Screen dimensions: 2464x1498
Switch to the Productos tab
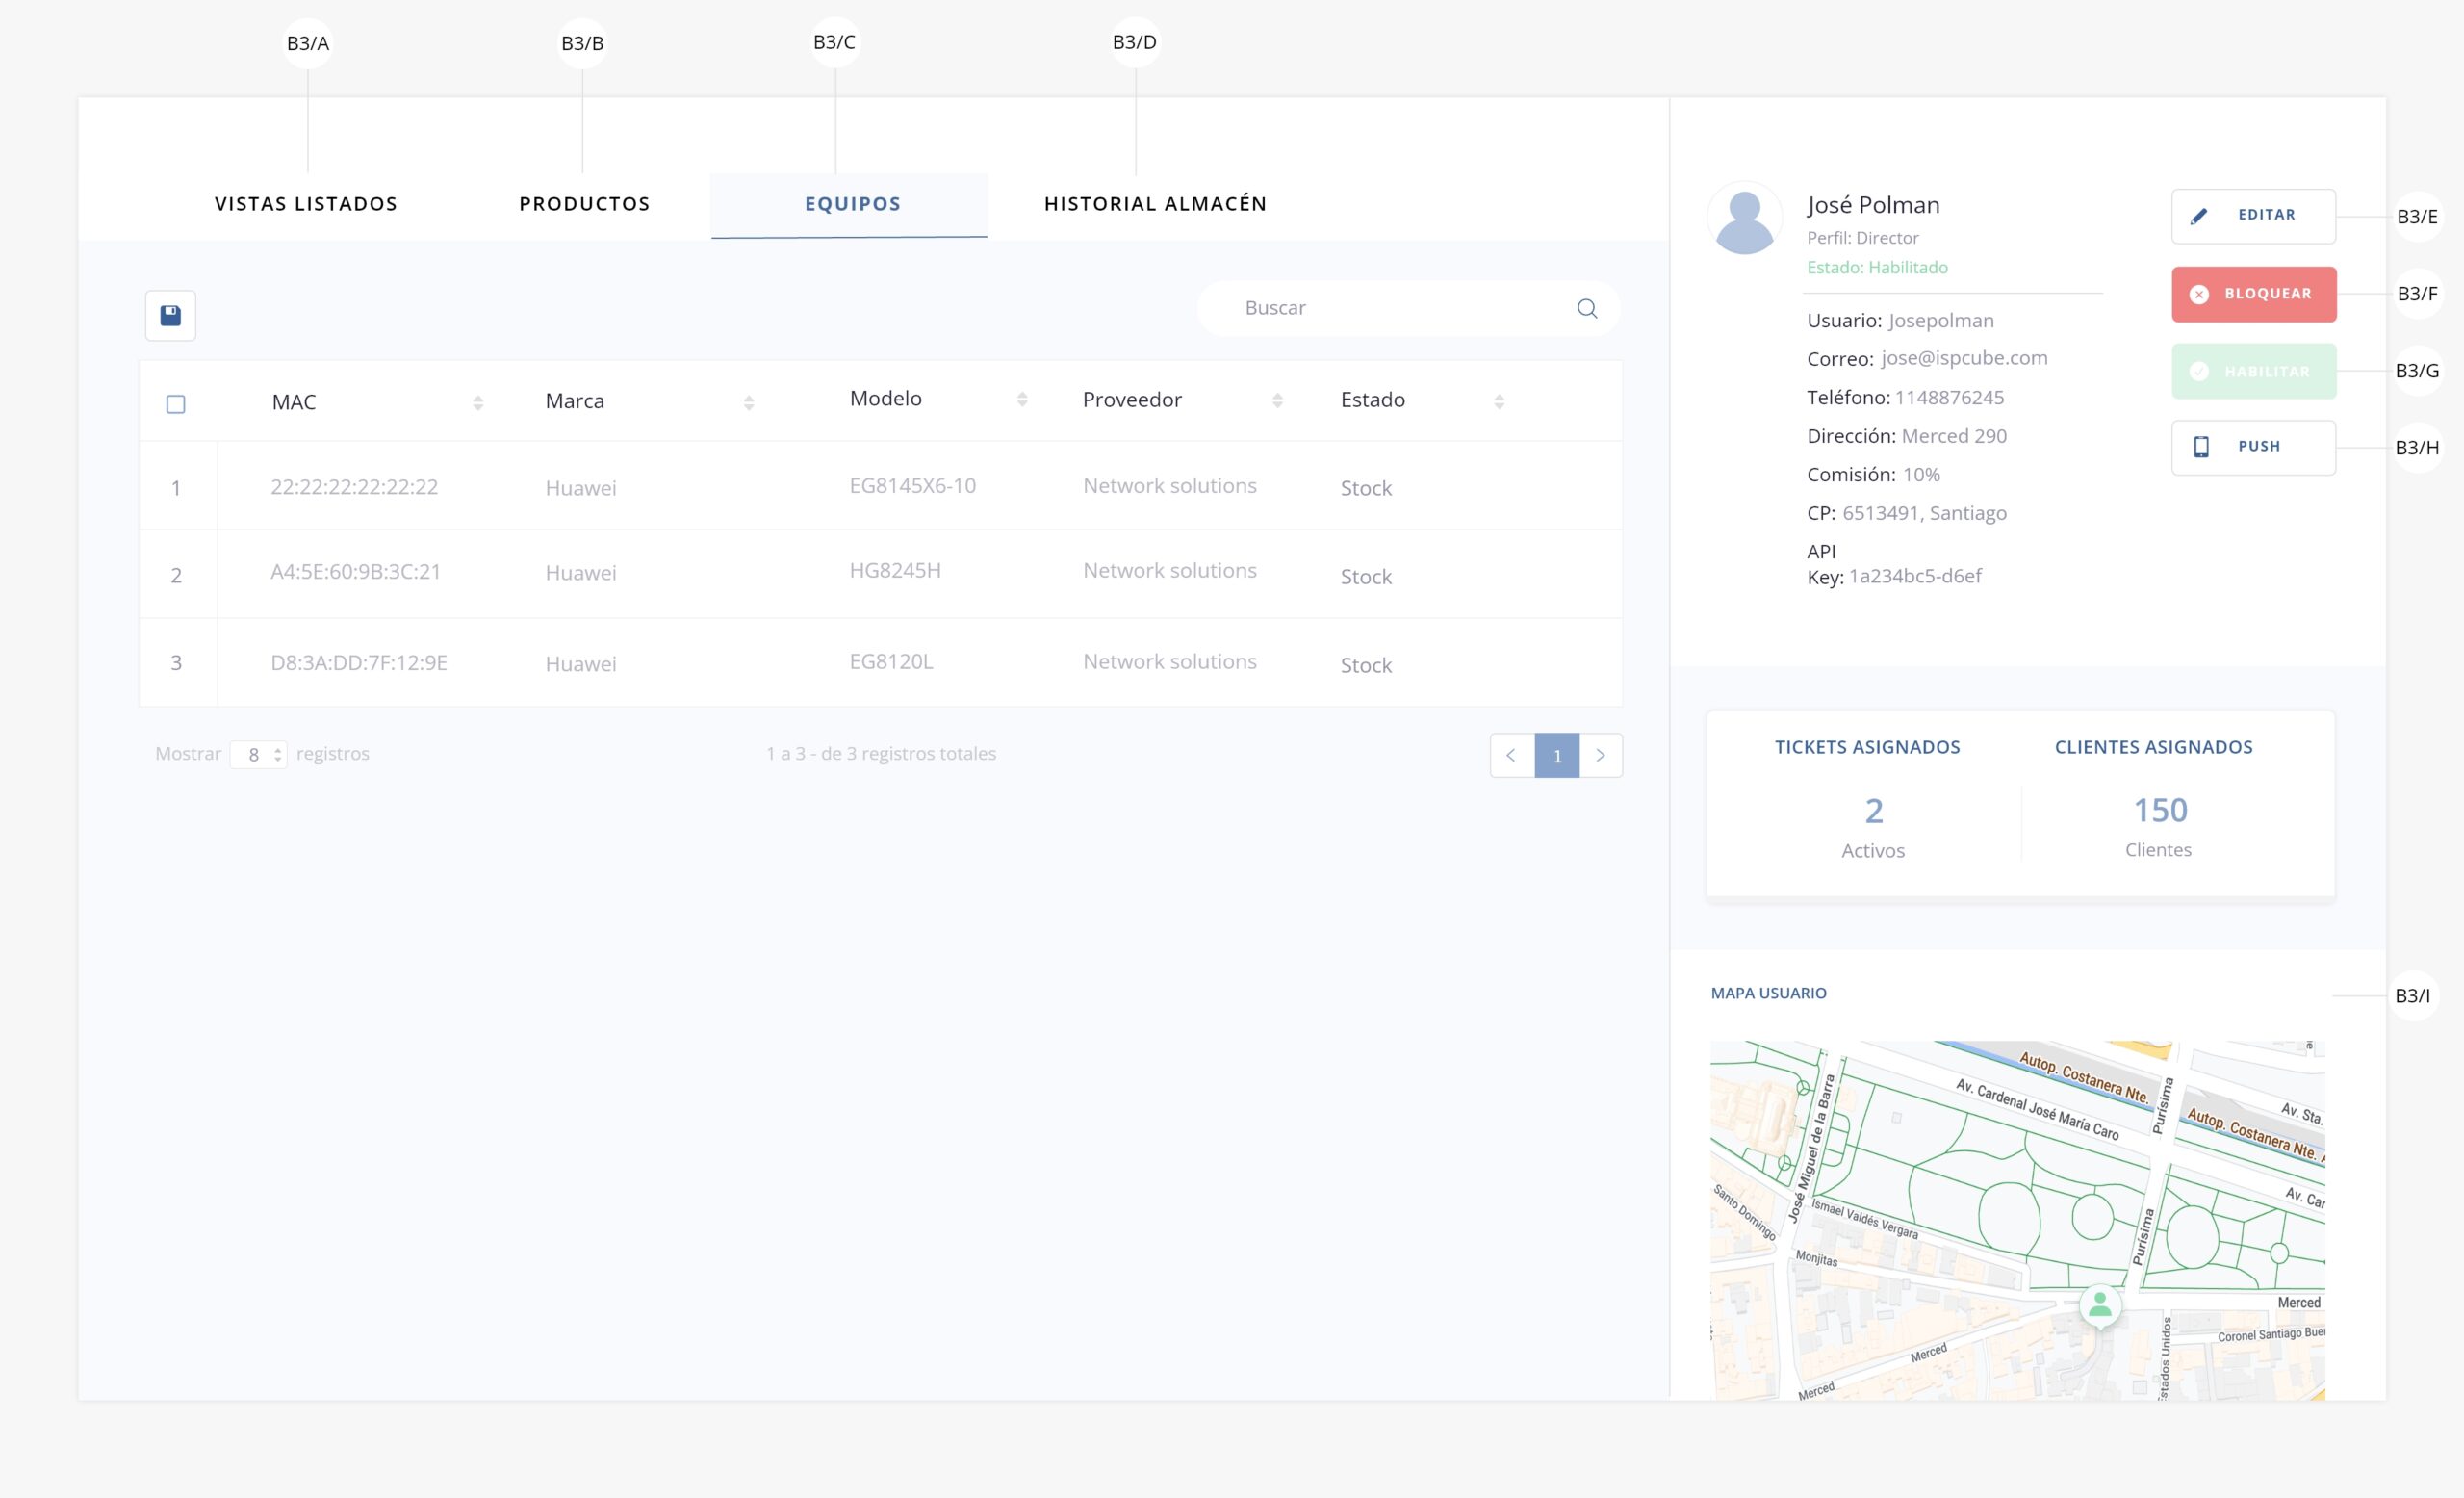(584, 204)
